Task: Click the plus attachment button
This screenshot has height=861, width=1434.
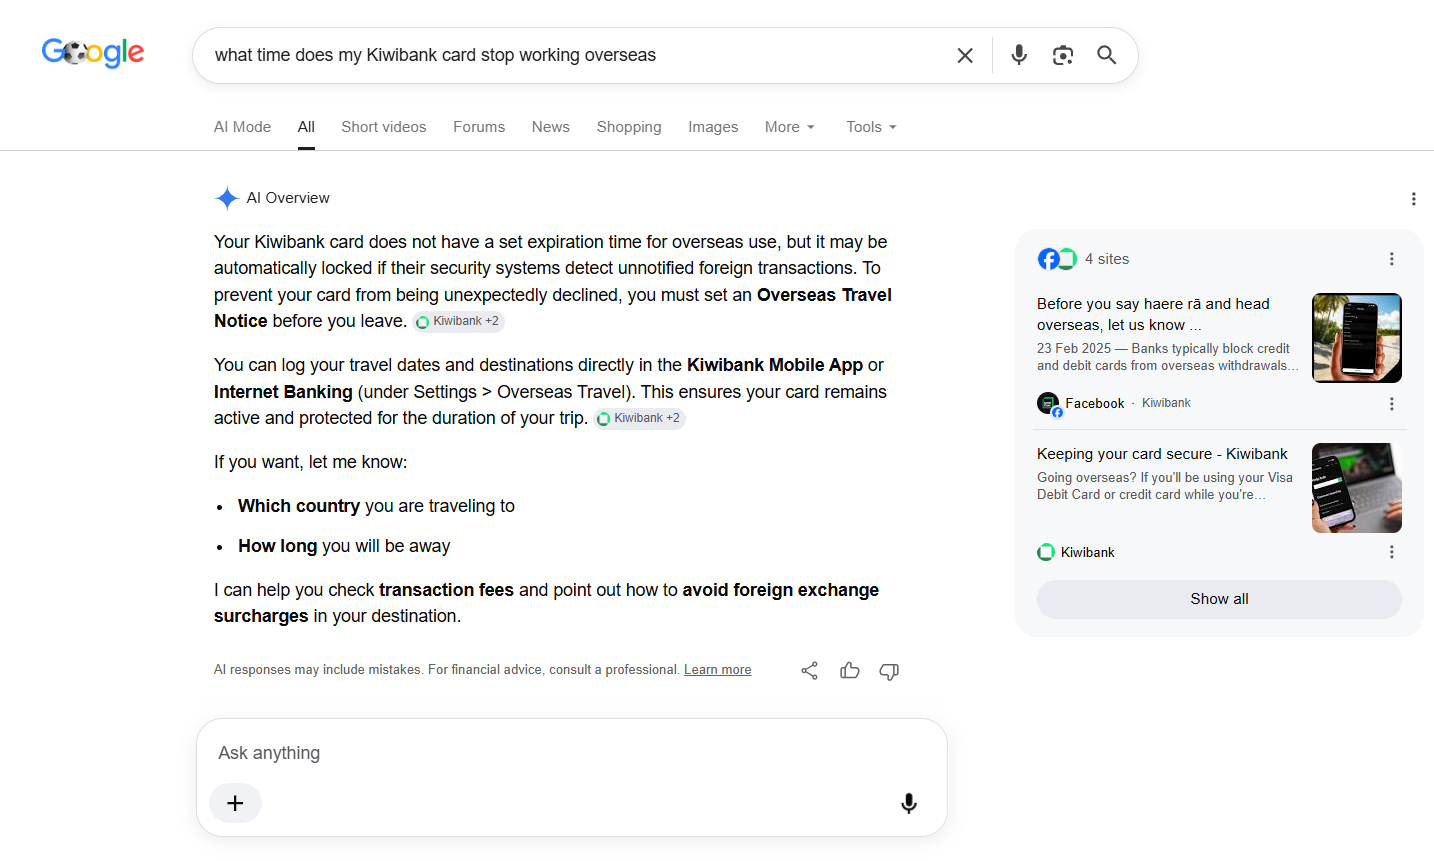Action: pyautogui.click(x=235, y=803)
